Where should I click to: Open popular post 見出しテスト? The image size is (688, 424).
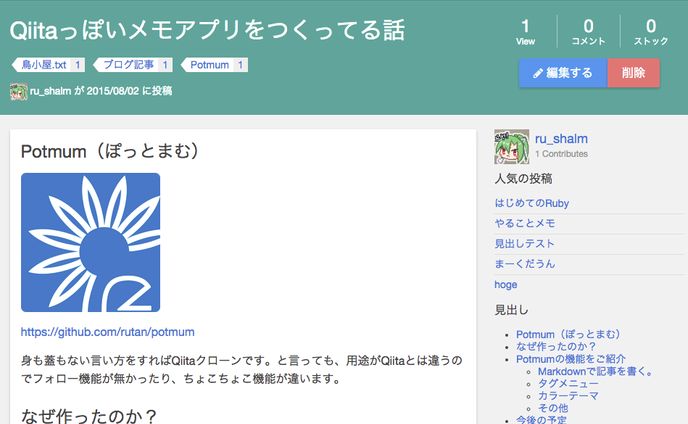pyautogui.click(x=524, y=244)
